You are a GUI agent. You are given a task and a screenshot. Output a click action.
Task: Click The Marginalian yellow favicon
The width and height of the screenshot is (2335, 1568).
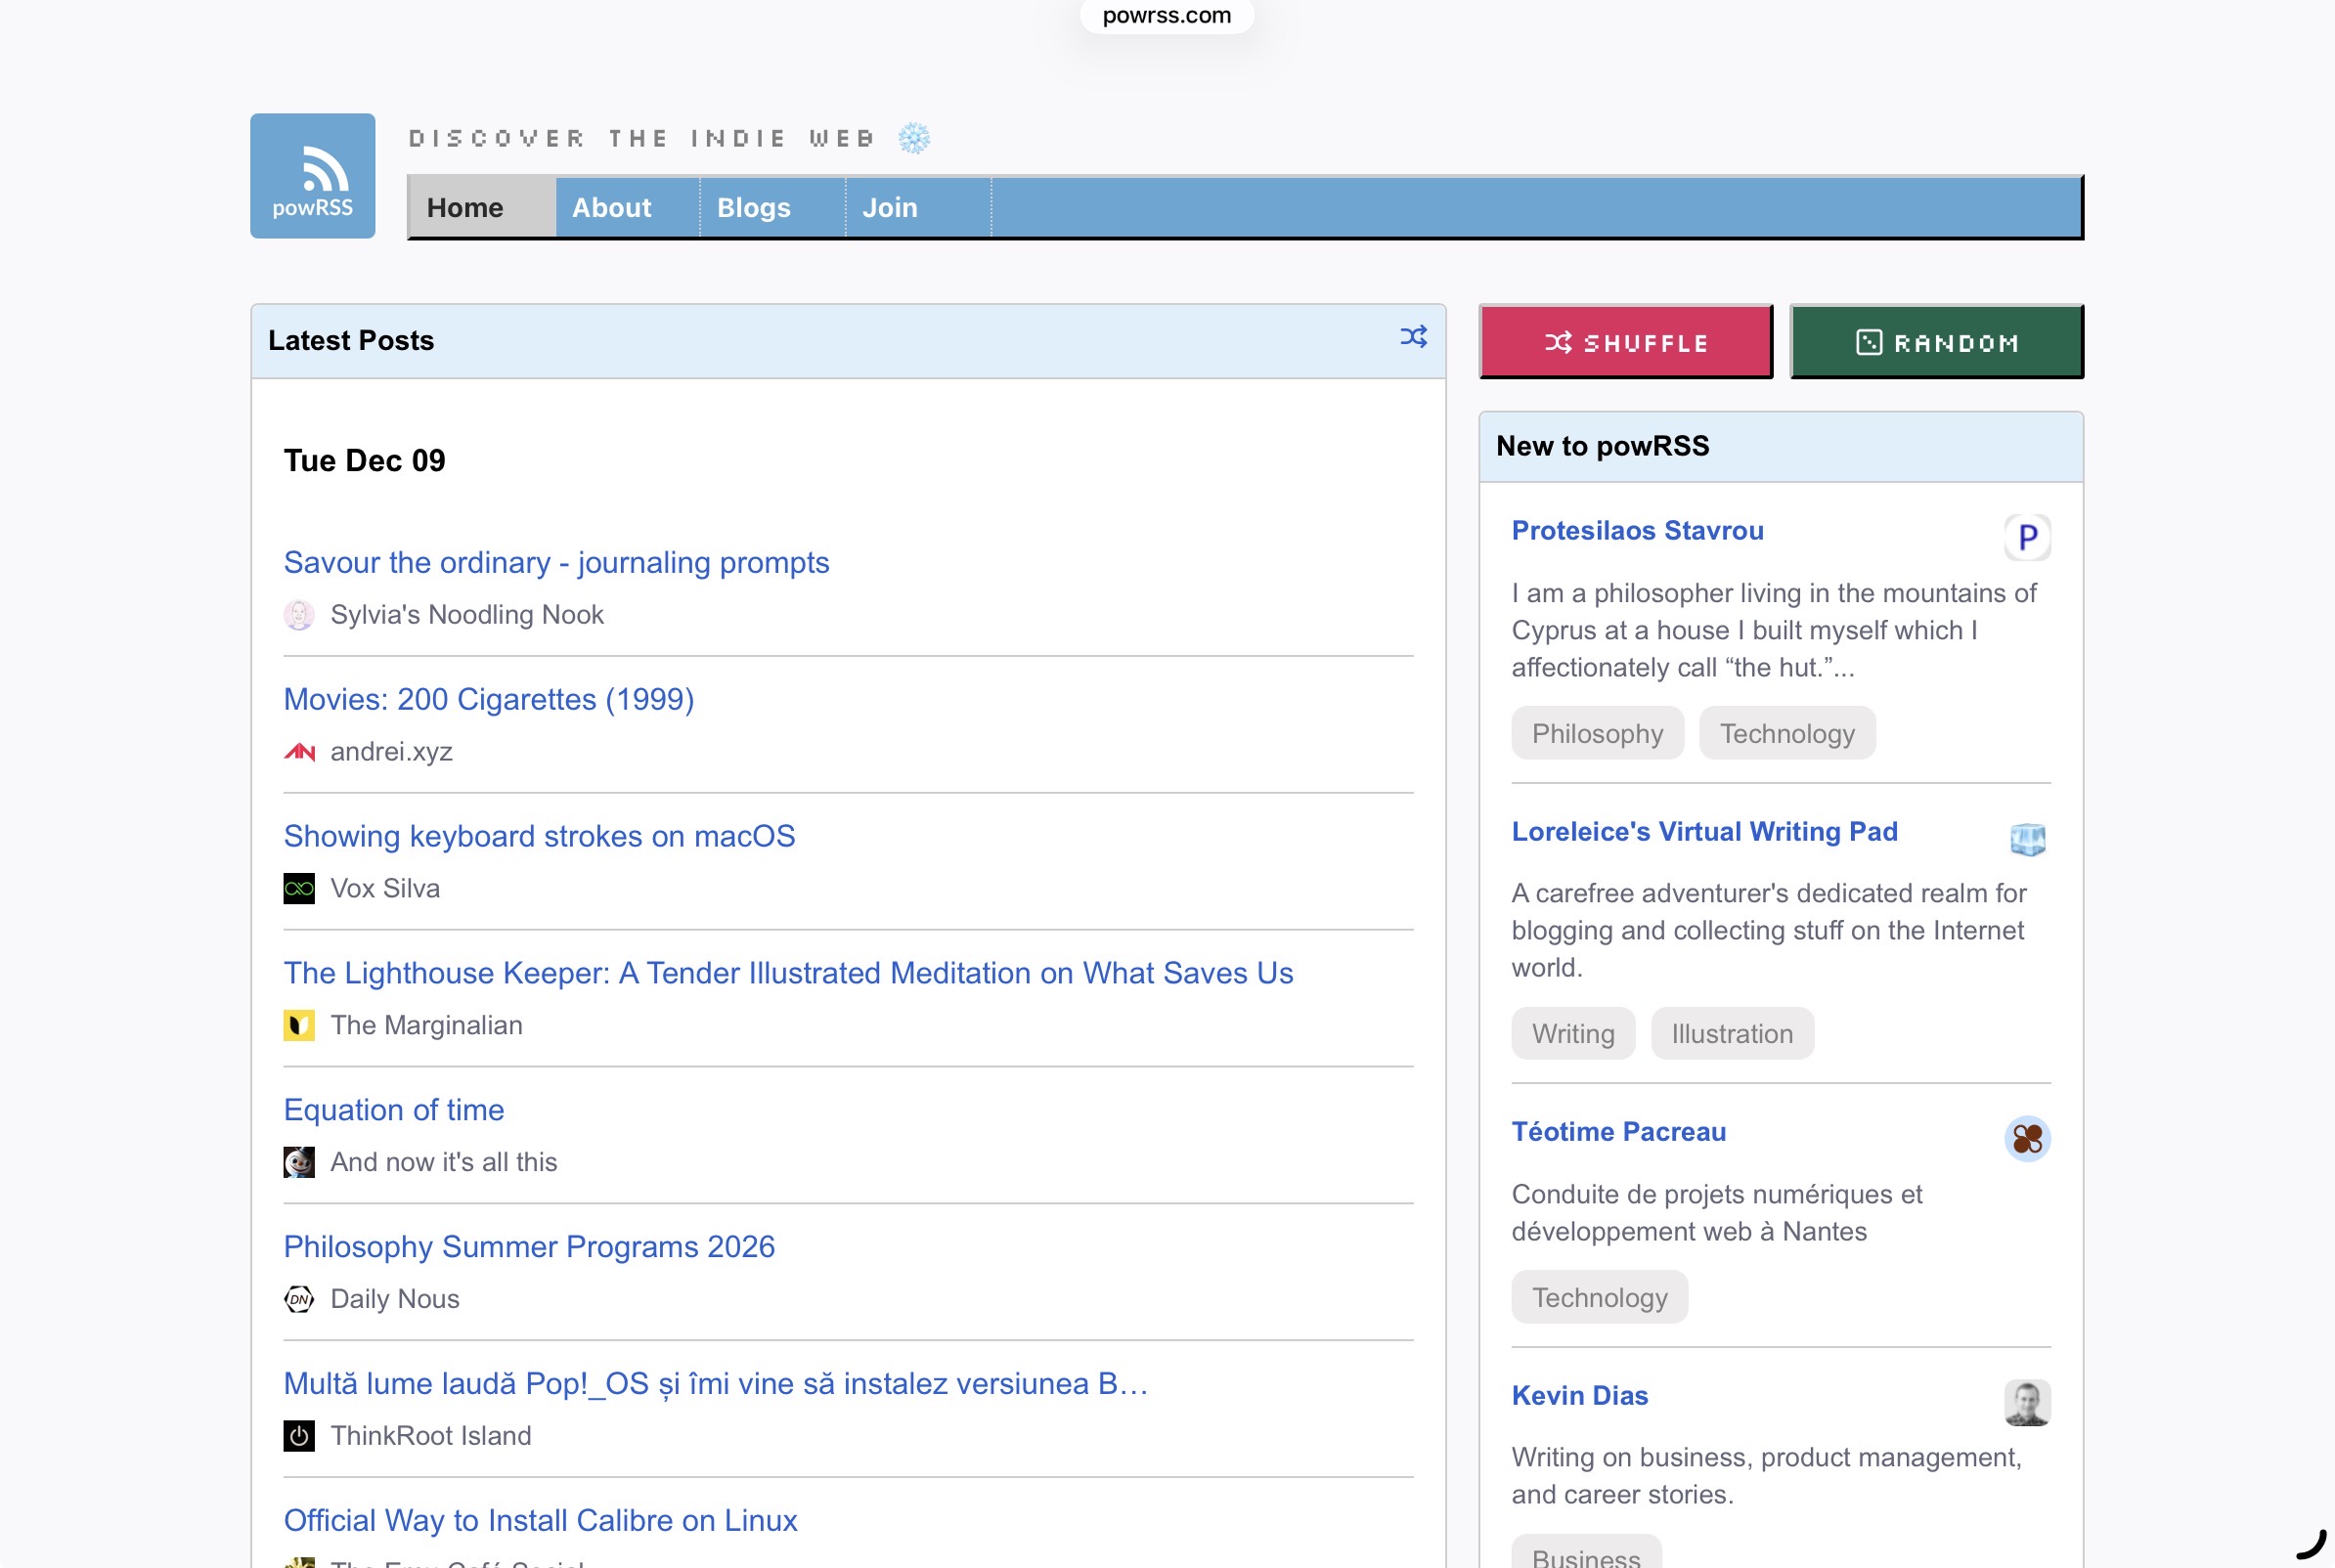[x=299, y=1025]
